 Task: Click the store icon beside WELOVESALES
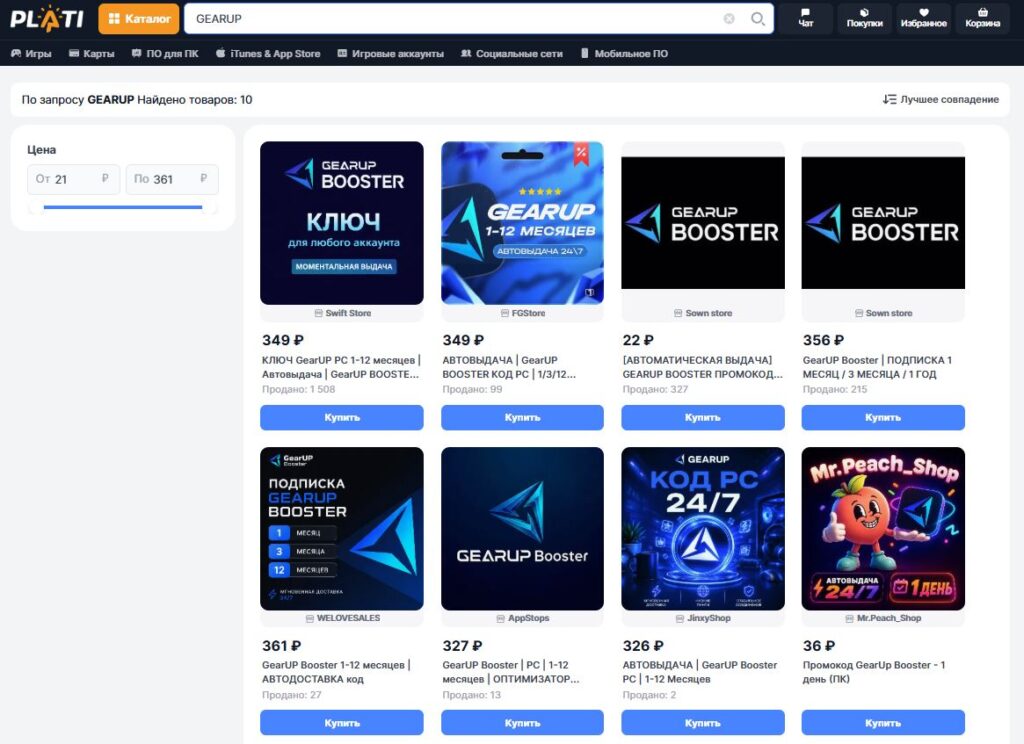[x=310, y=618]
